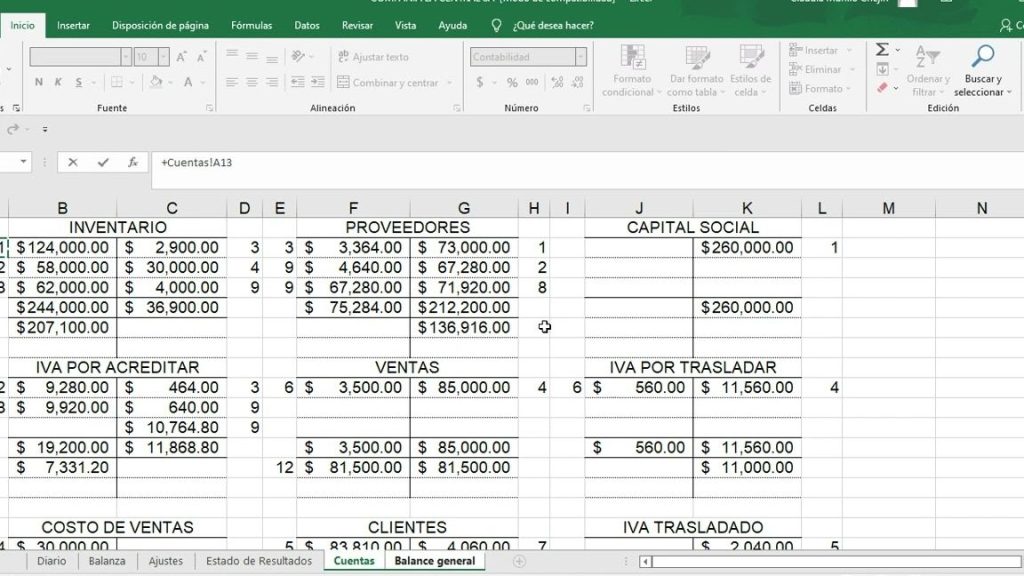Expand the Combinar y centrar dropdown arrow

[x=448, y=83]
